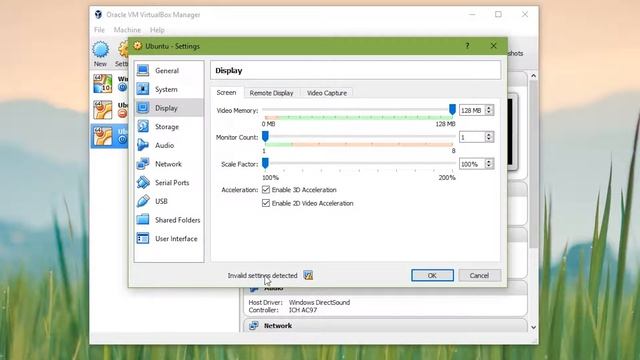Close the Ubuntu Settings dialog

[493, 46]
